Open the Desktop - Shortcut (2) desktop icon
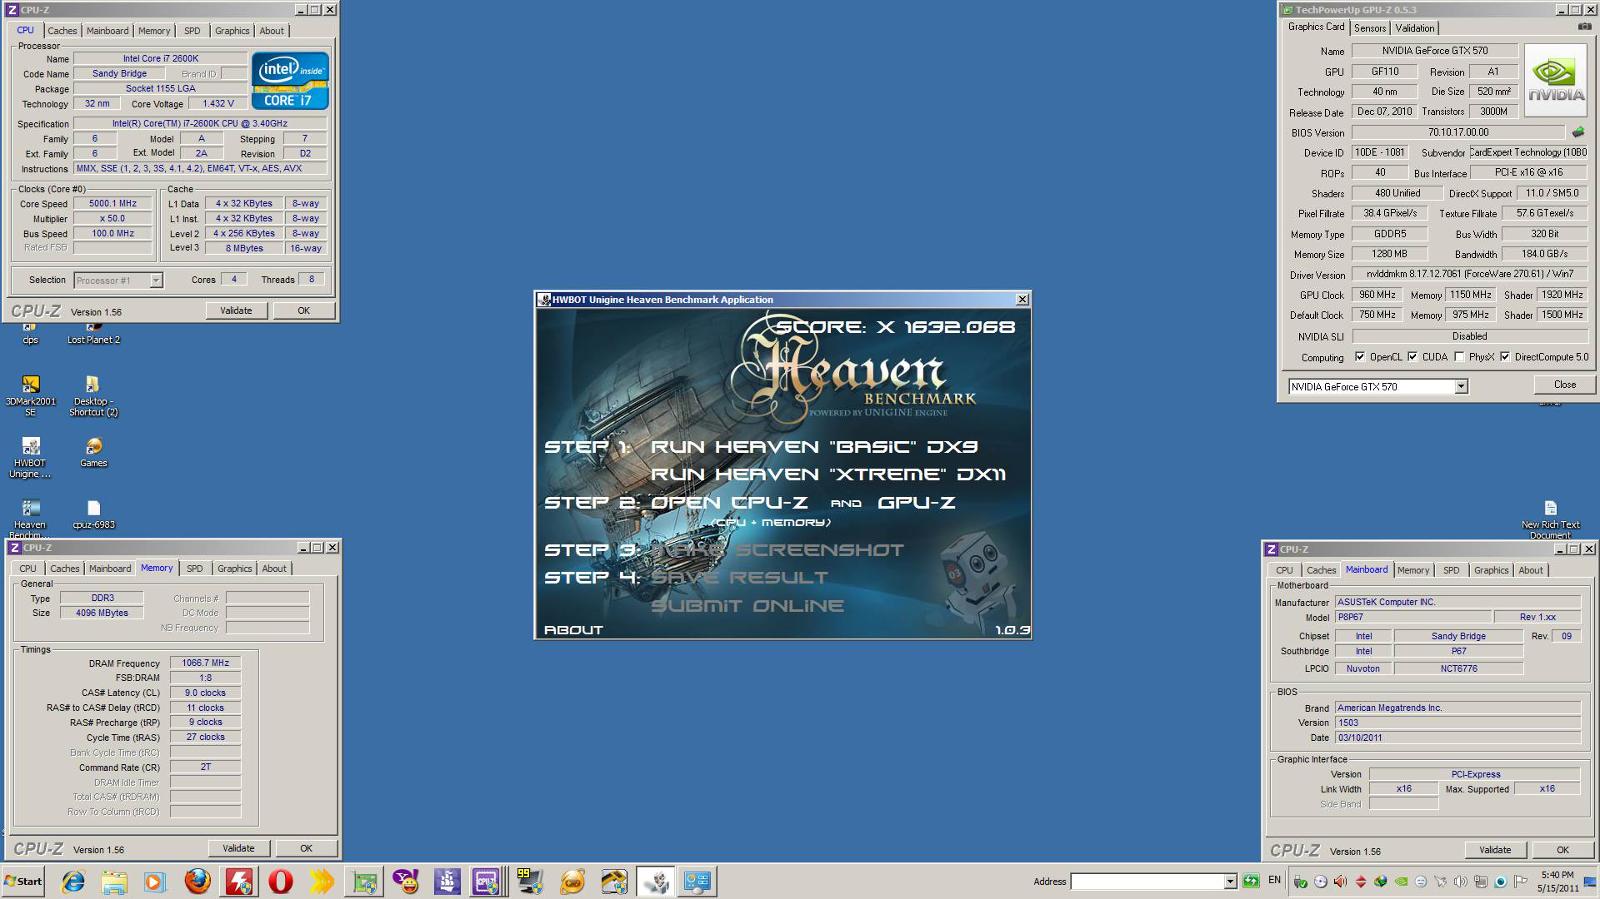 pyautogui.click(x=93, y=395)
